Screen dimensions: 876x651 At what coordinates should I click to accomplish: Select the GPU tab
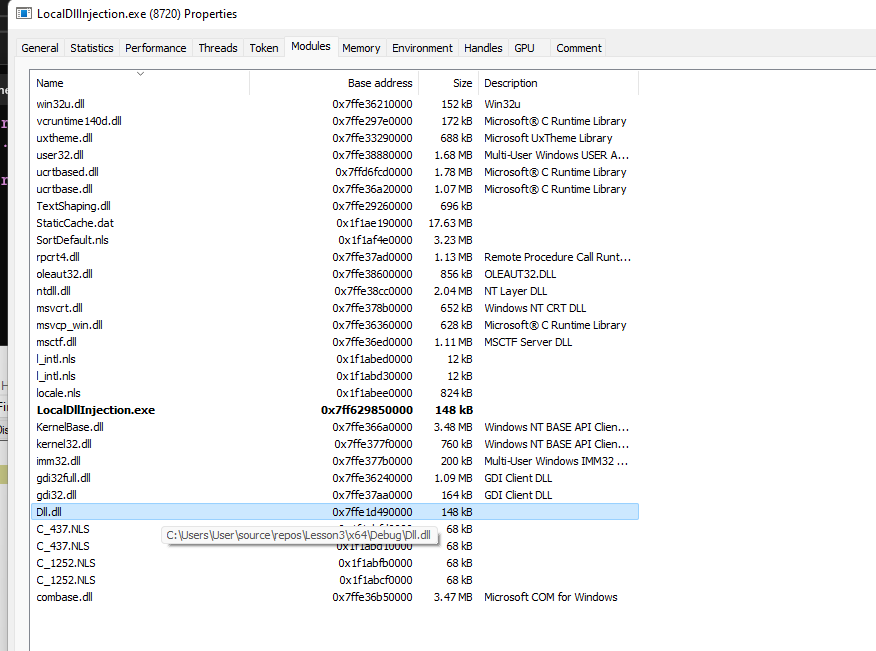[x=524, y=48]
